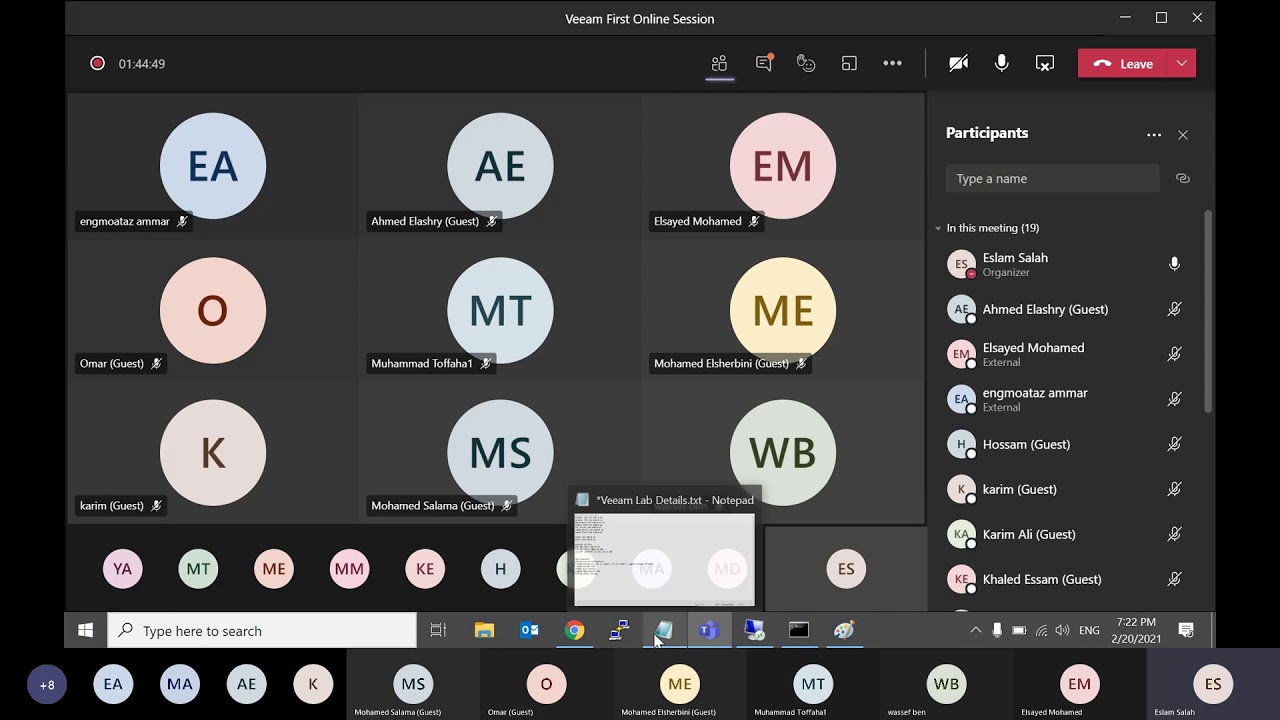
Task: Switch to Microsoft Teams in the taskbar
Action: pyautogui.click(x=709, y=630)
